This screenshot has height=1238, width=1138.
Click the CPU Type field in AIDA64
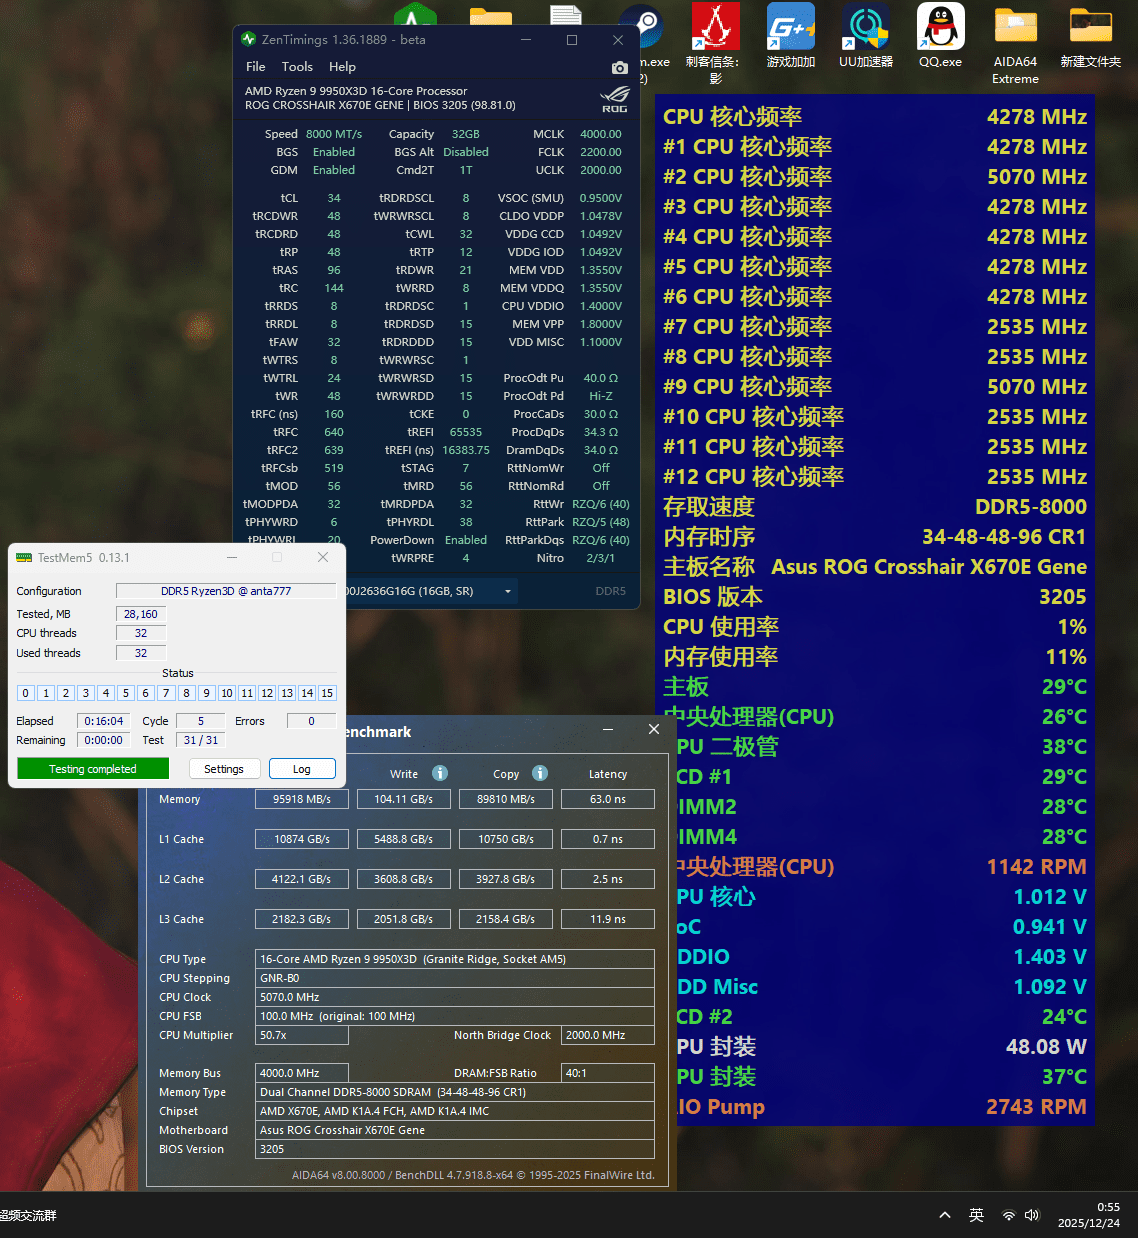(x=455, y=959)
